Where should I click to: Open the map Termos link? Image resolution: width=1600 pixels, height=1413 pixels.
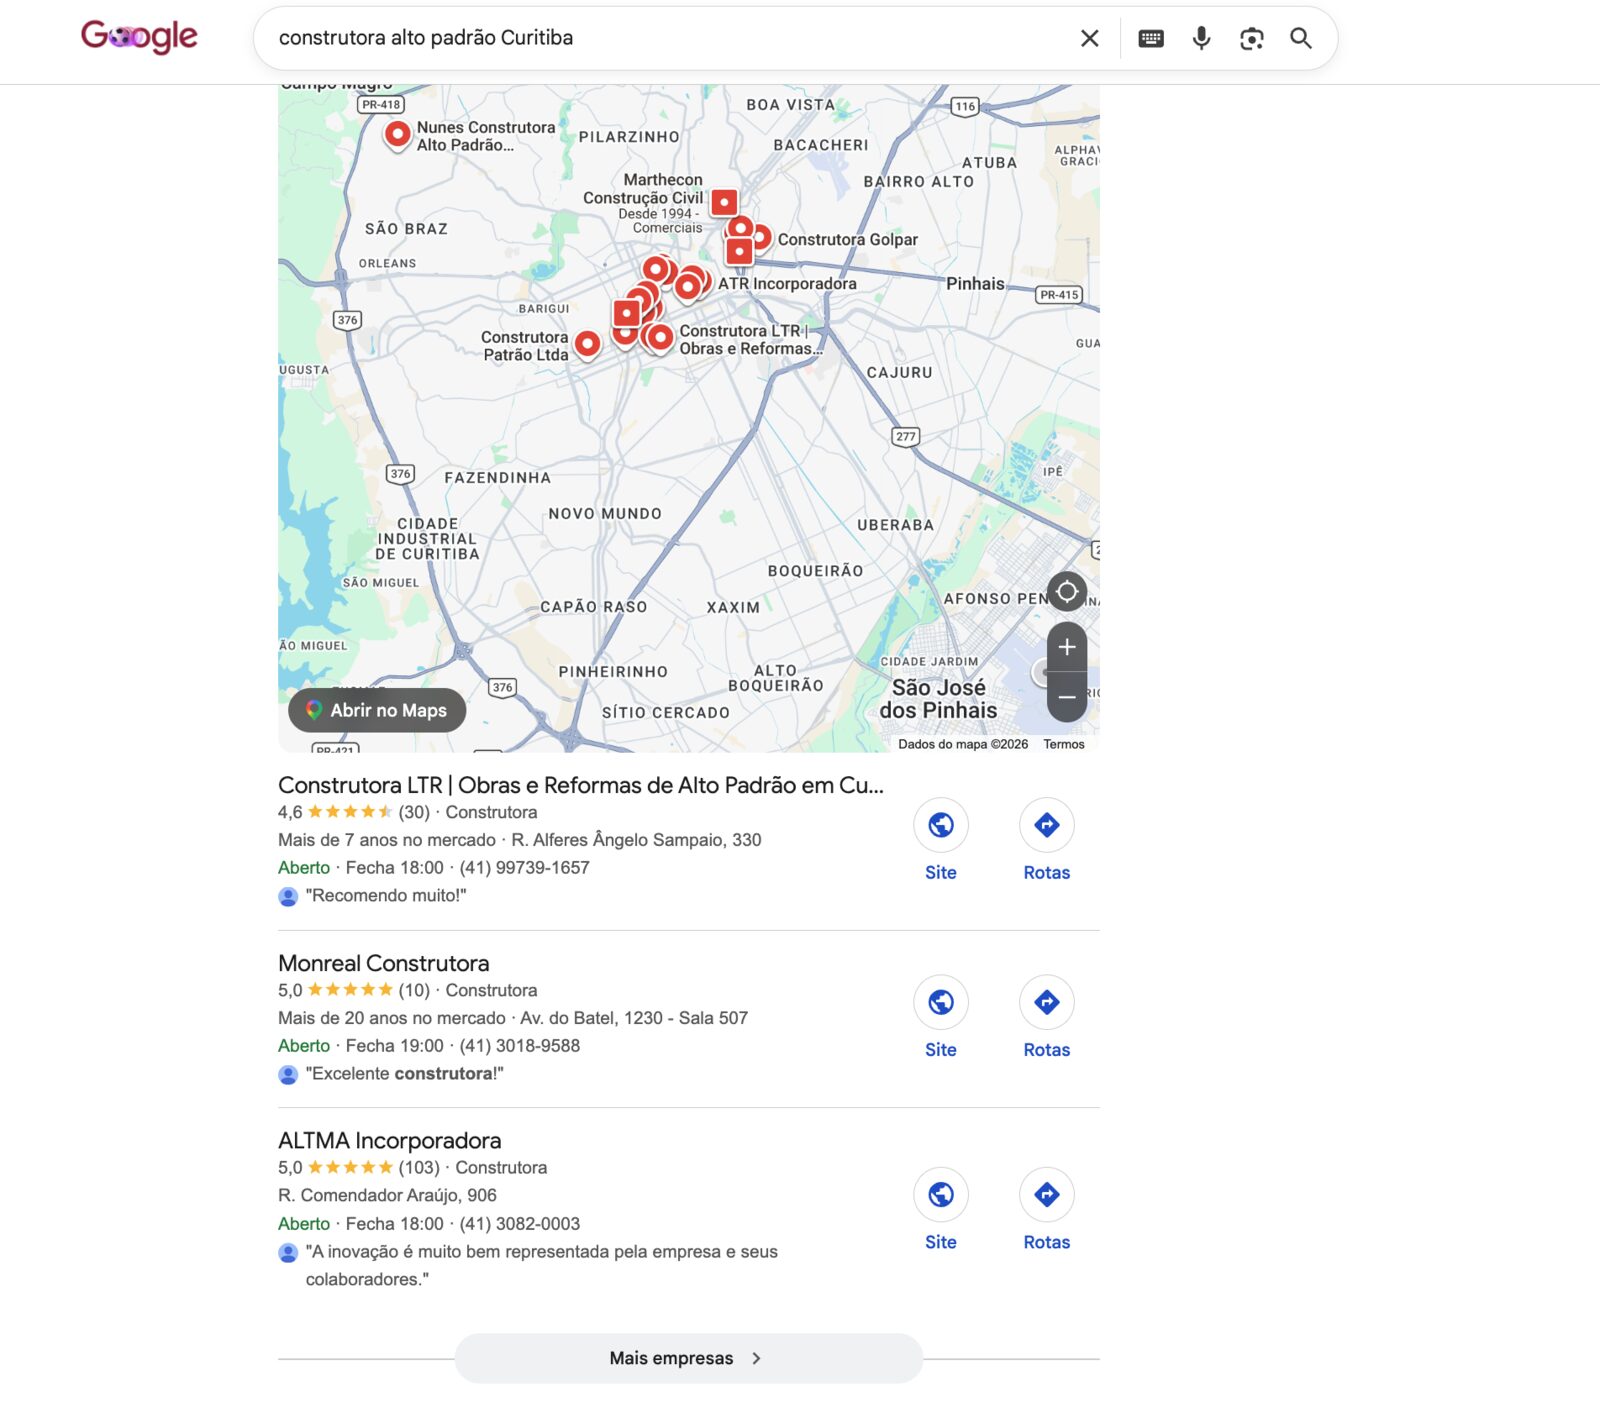click(1064, 744)
